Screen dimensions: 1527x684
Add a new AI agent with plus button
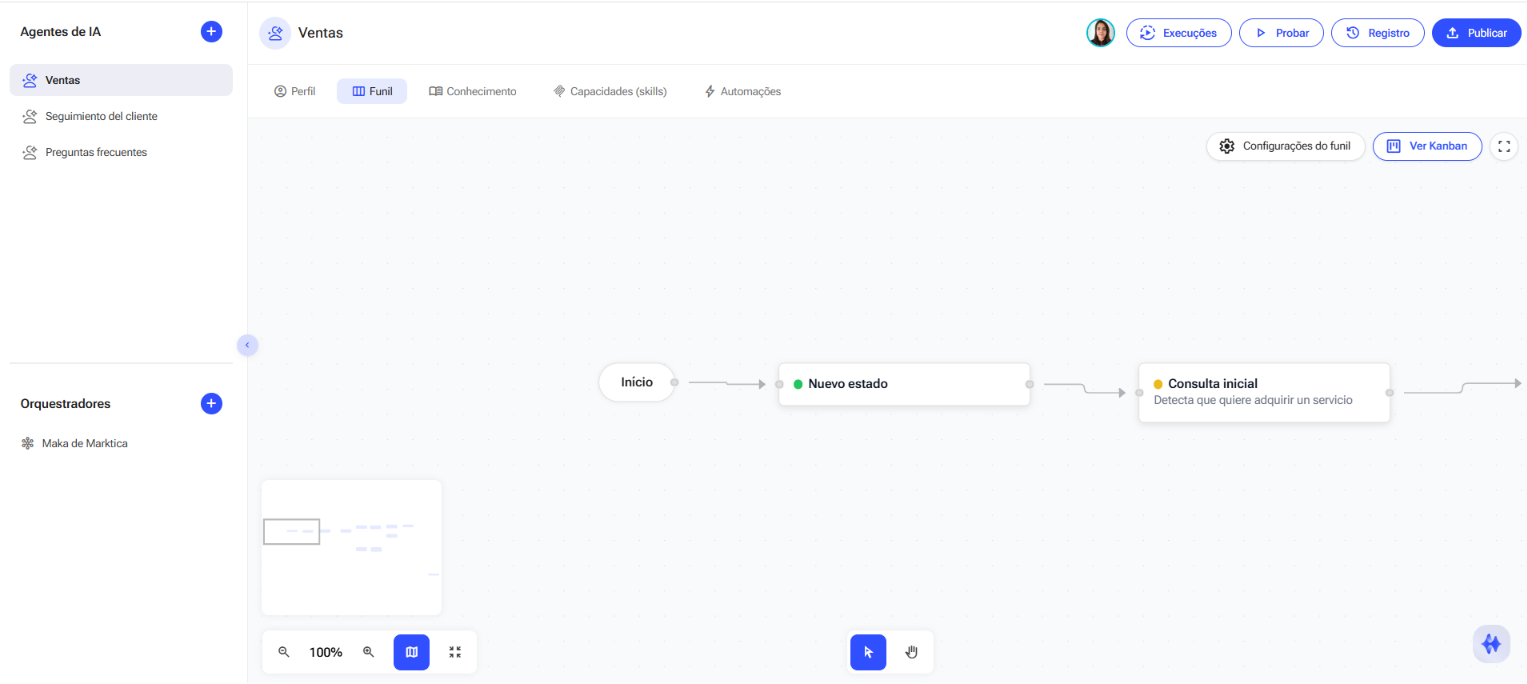[211, 32]
